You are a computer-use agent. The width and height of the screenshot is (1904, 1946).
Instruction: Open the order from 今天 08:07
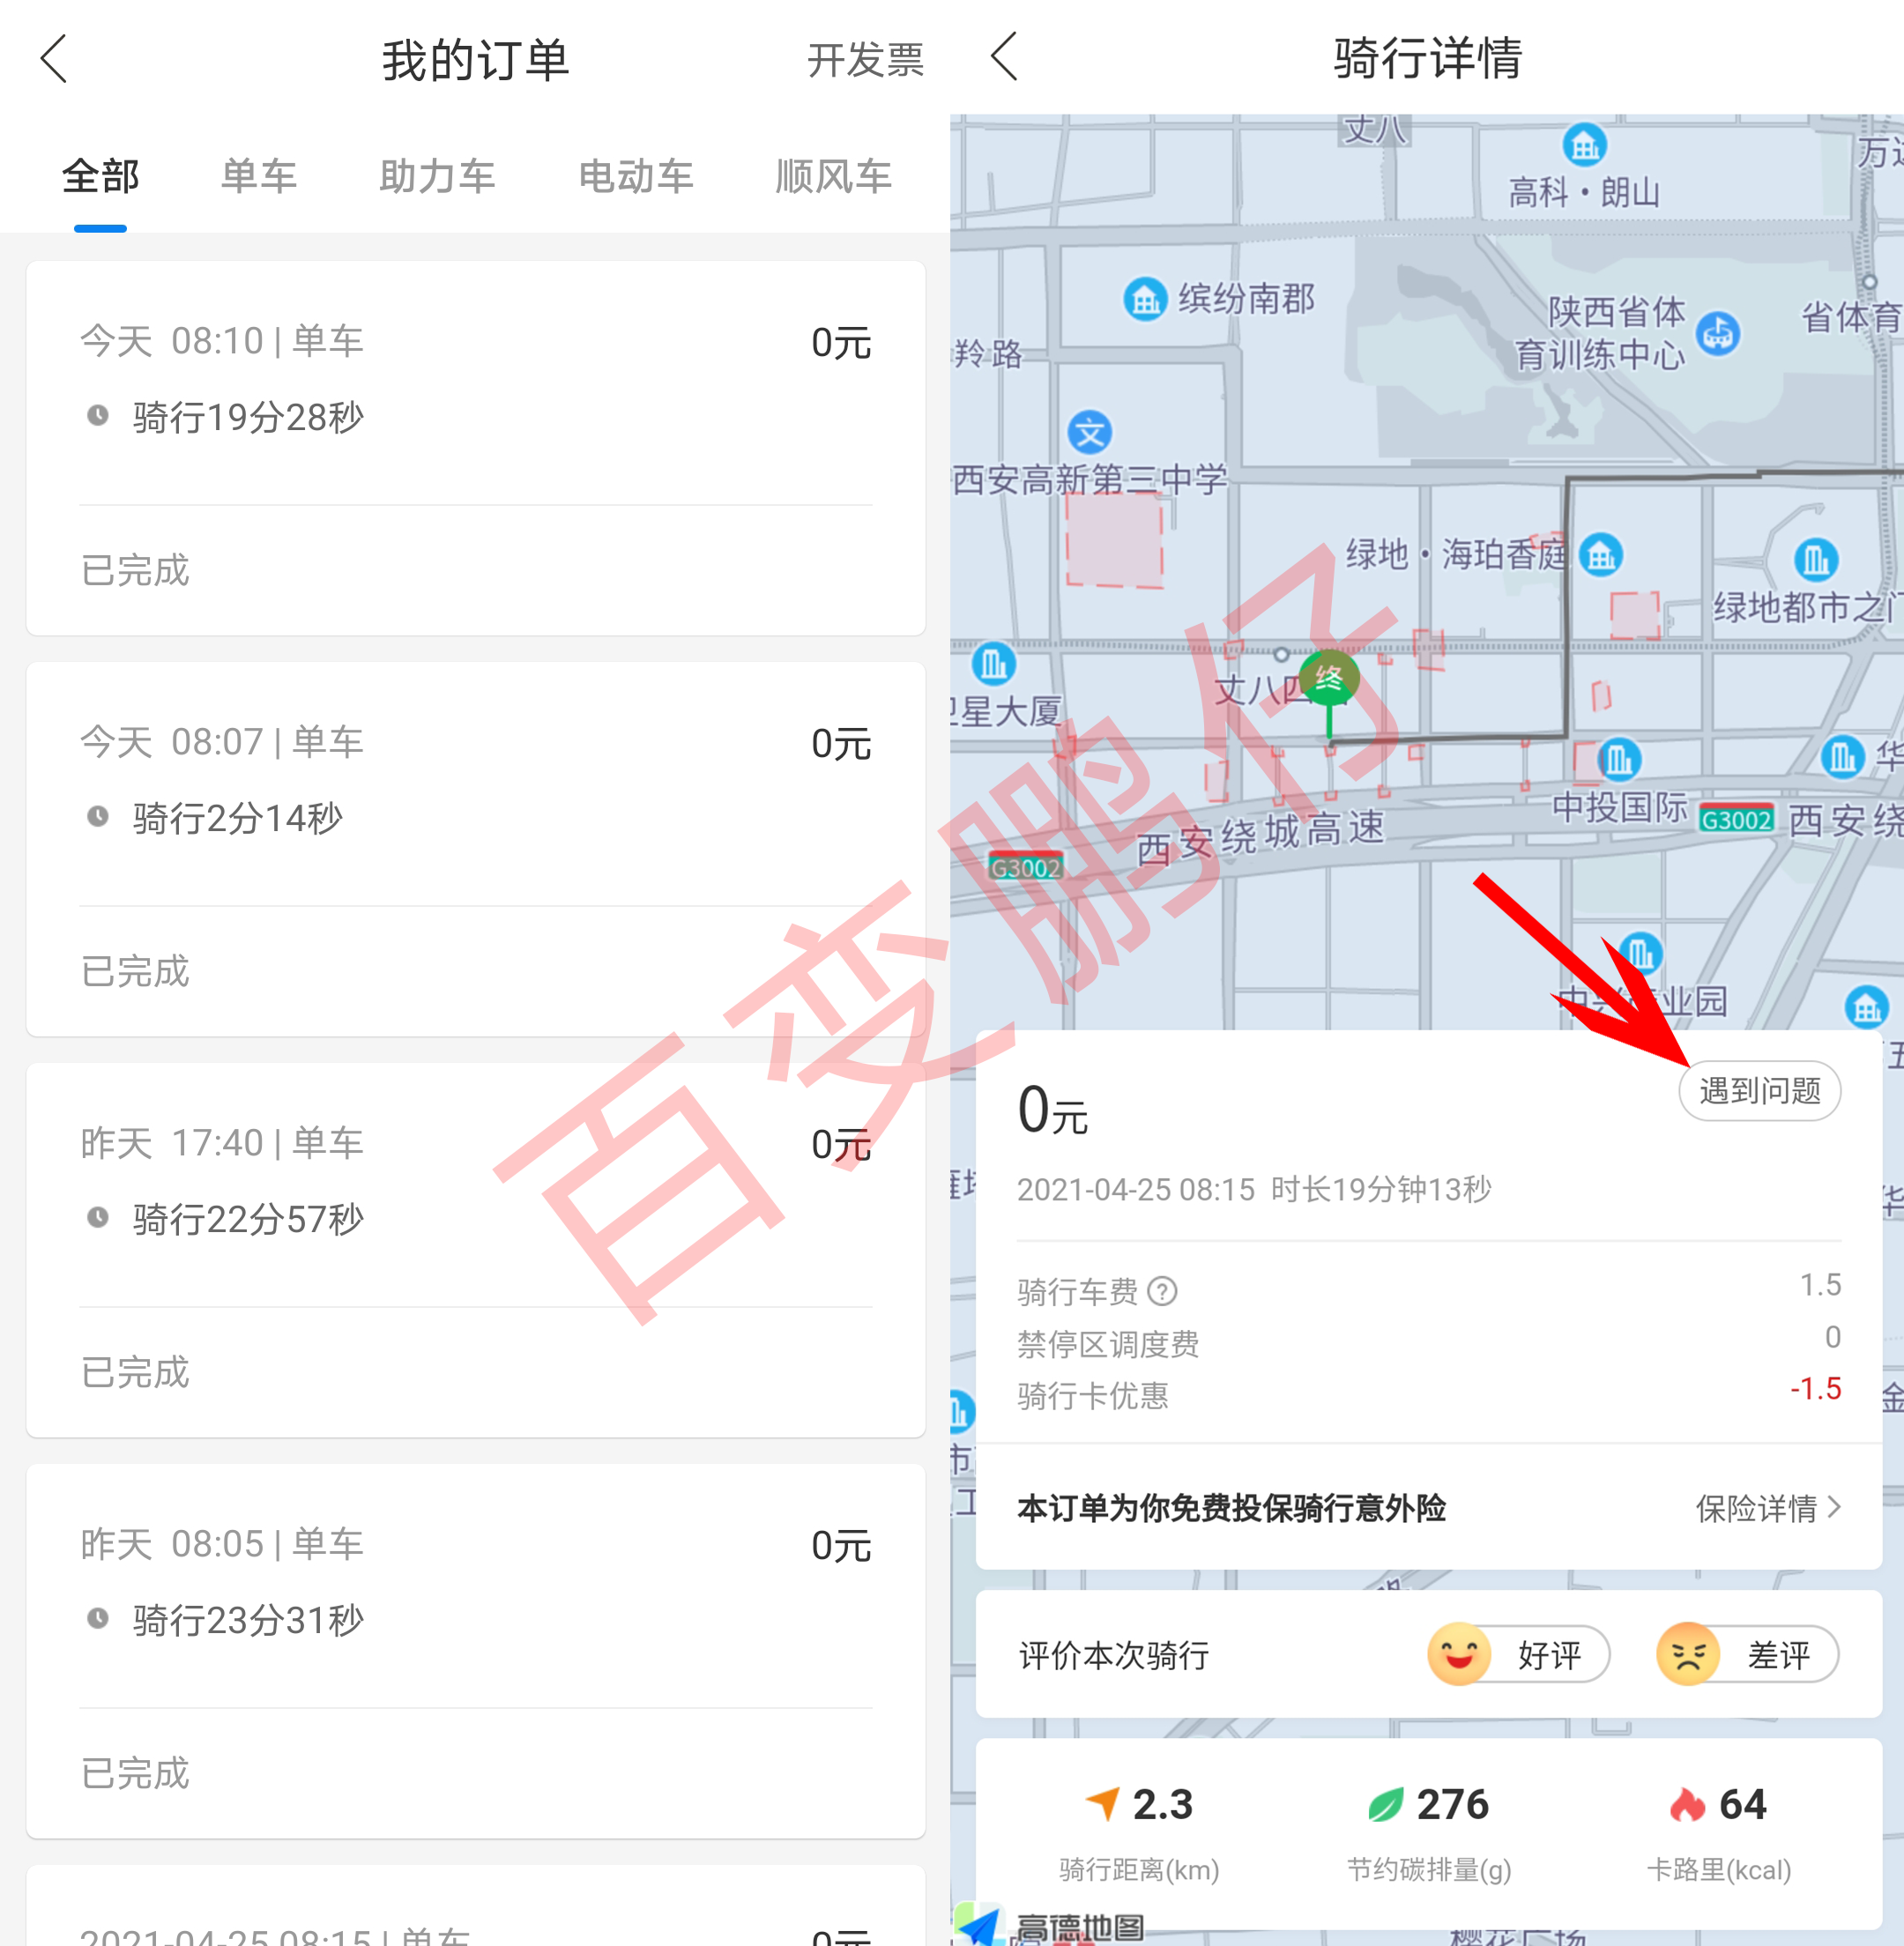point(476,849)
